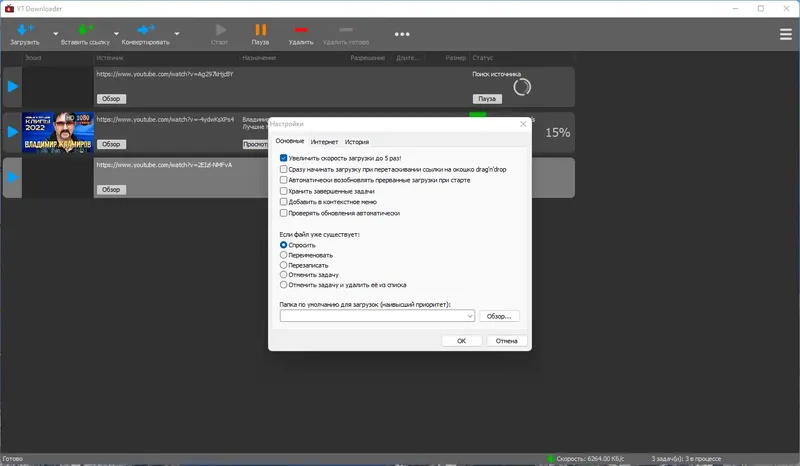
Task: Click the red Удалить toolbar icon
Action: 301,30
